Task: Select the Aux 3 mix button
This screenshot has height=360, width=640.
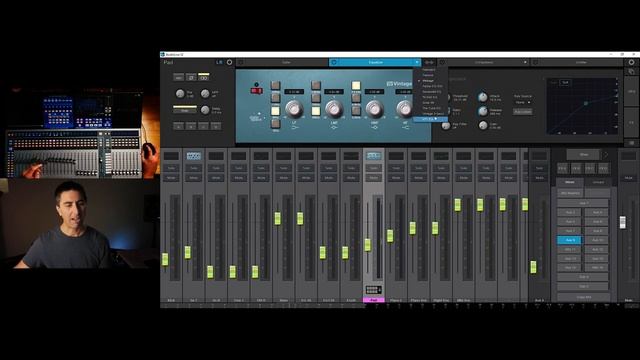Action: point(569,212)
